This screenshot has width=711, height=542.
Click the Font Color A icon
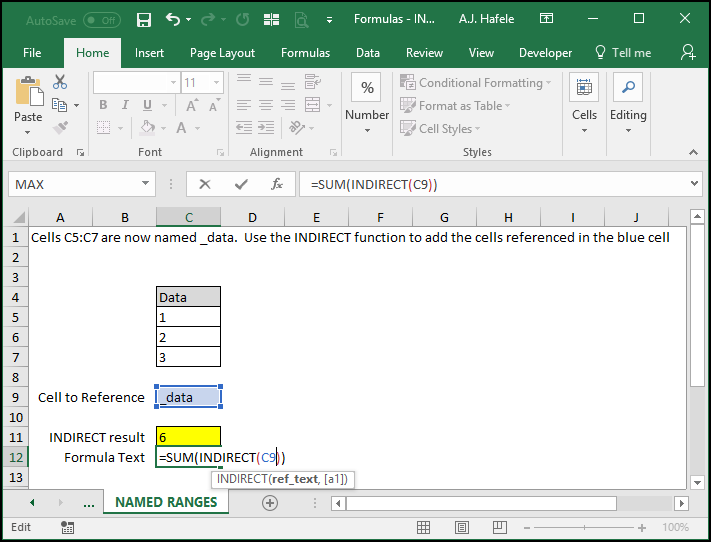[181, 128]
